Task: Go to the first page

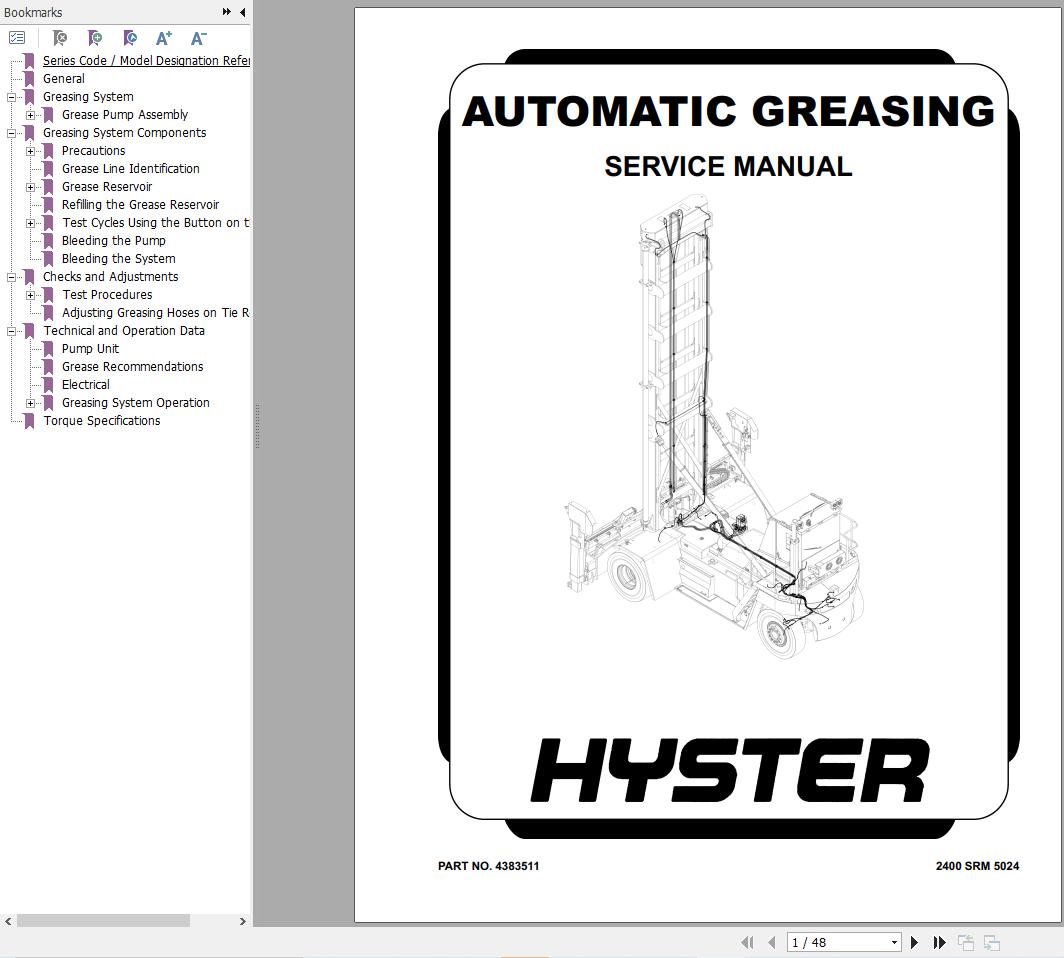Action: pyautogui.click(x=747, y=942)
